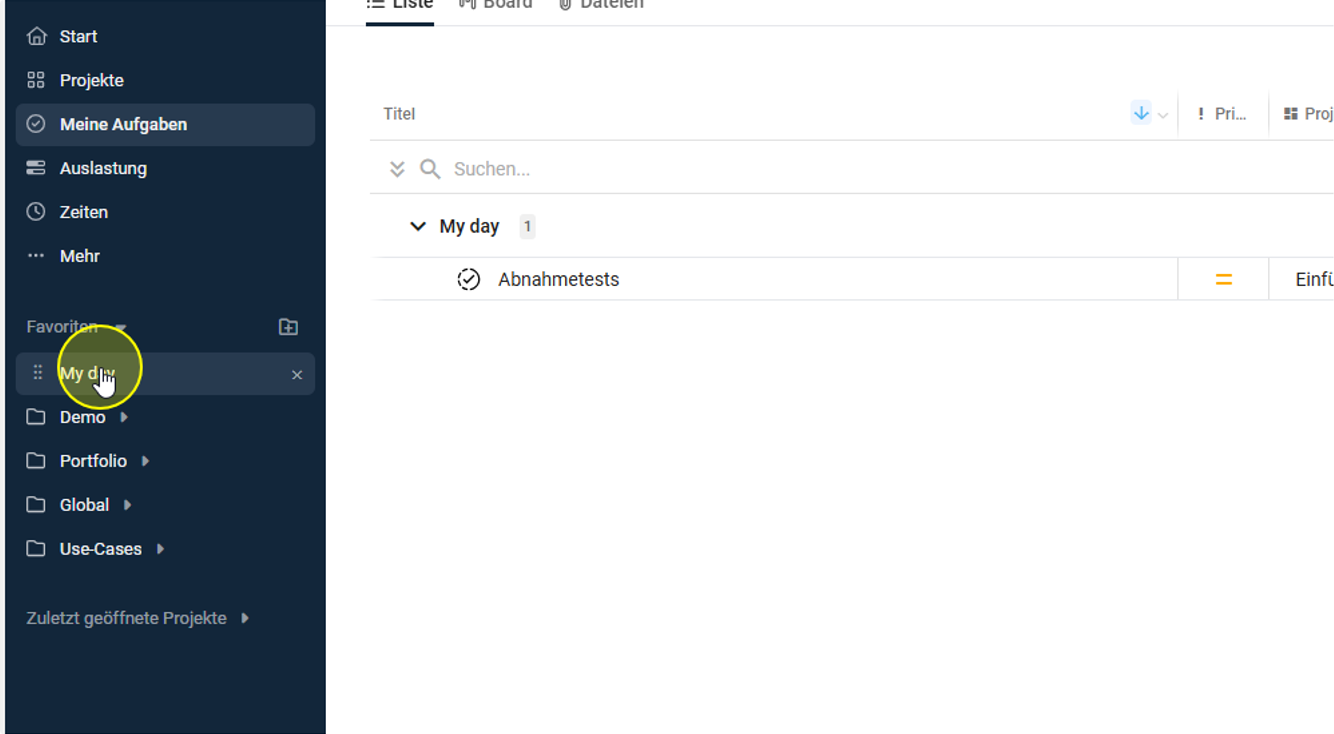Collapse the My day group chevron
The height and width of the screenshot is (734, 1334).
point(418,227)
